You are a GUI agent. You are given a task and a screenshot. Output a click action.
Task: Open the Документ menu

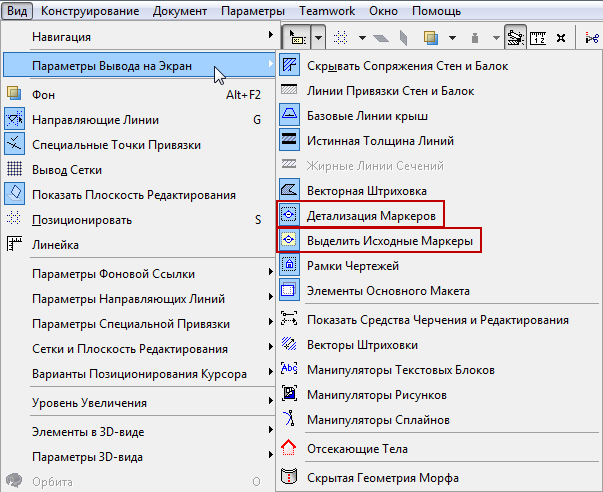180,11
